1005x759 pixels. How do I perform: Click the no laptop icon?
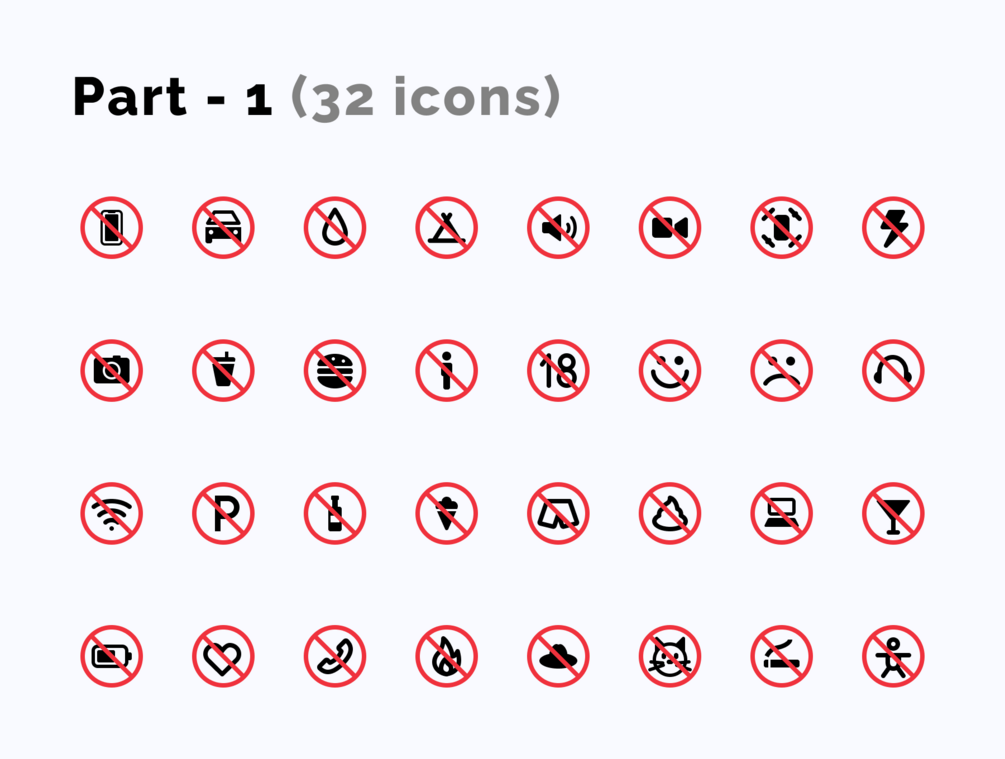pyautogui.click(x=781, y=513)
